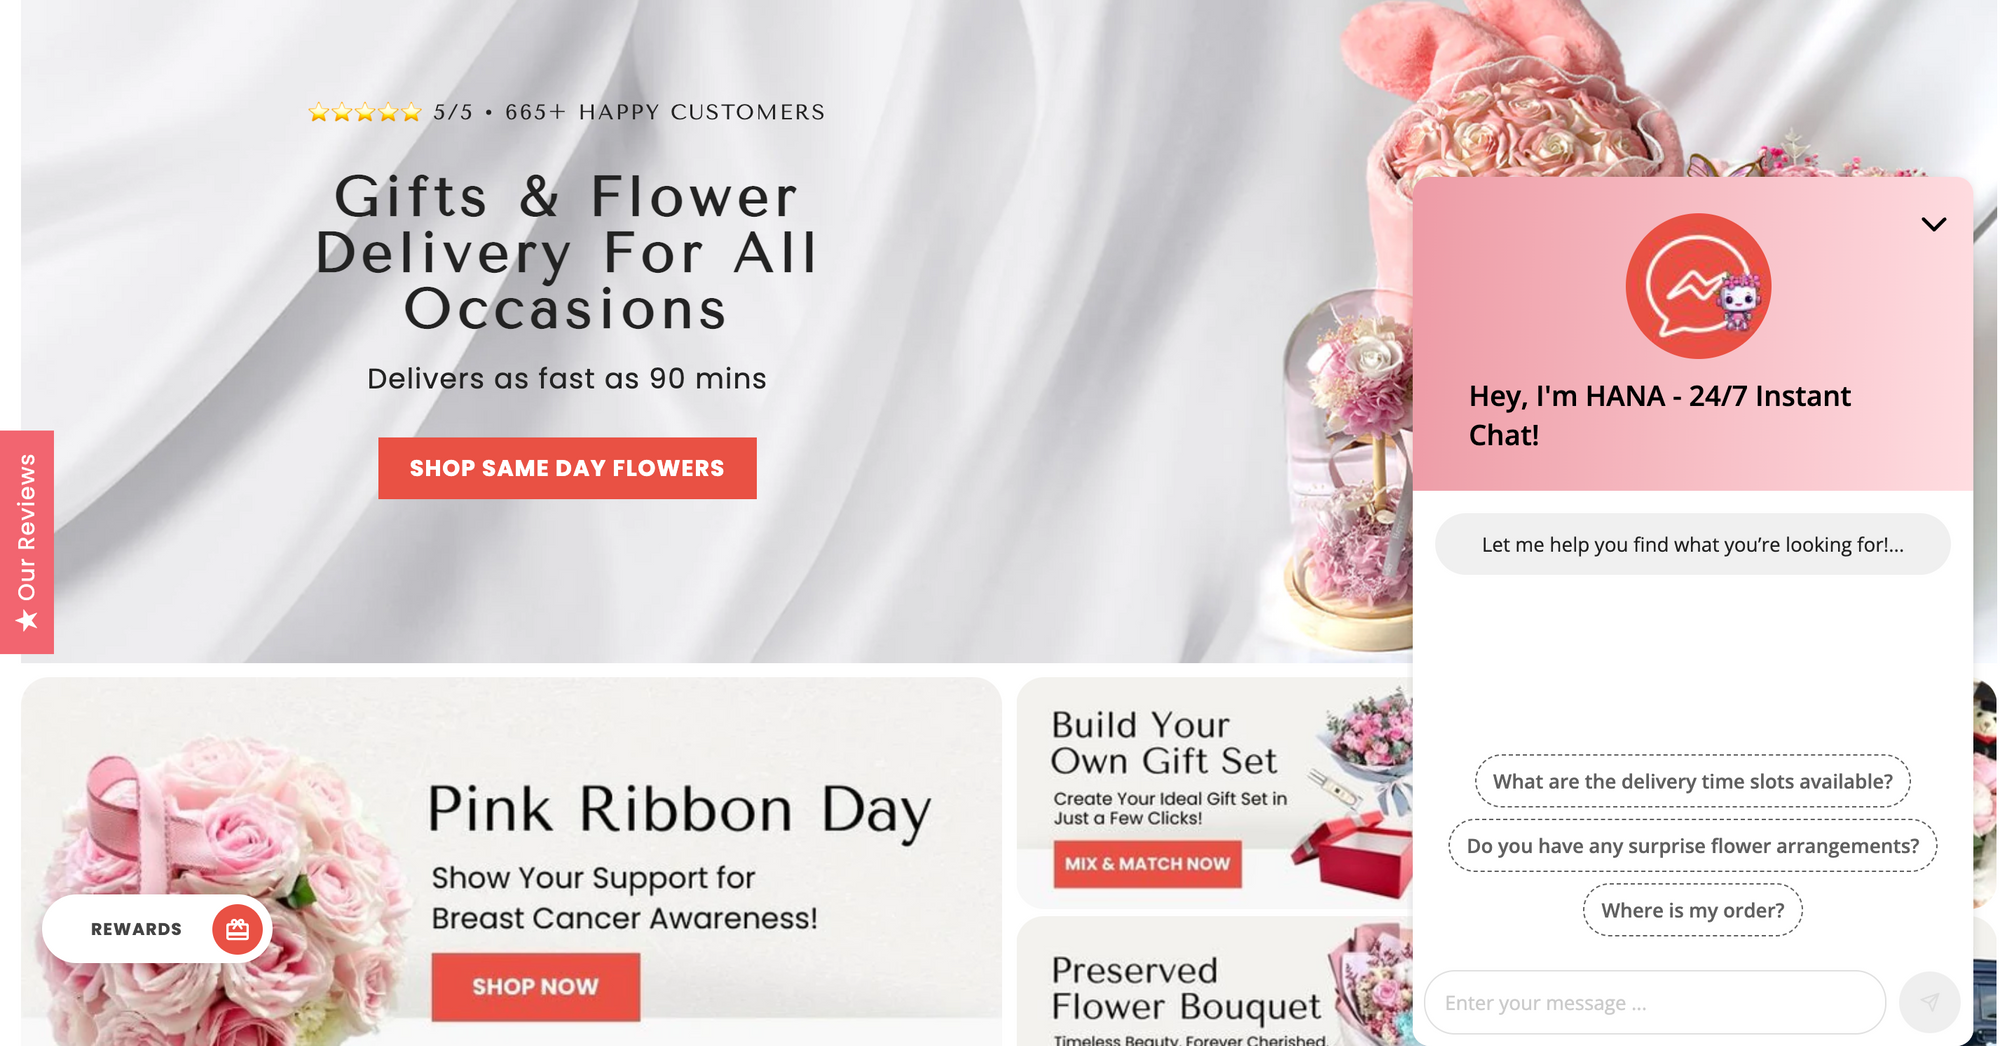Image resolution: width=2000 pixels, height=1046 pixels.
Task: Click Shop Same Day Flowers button
Action: point(567,468)
